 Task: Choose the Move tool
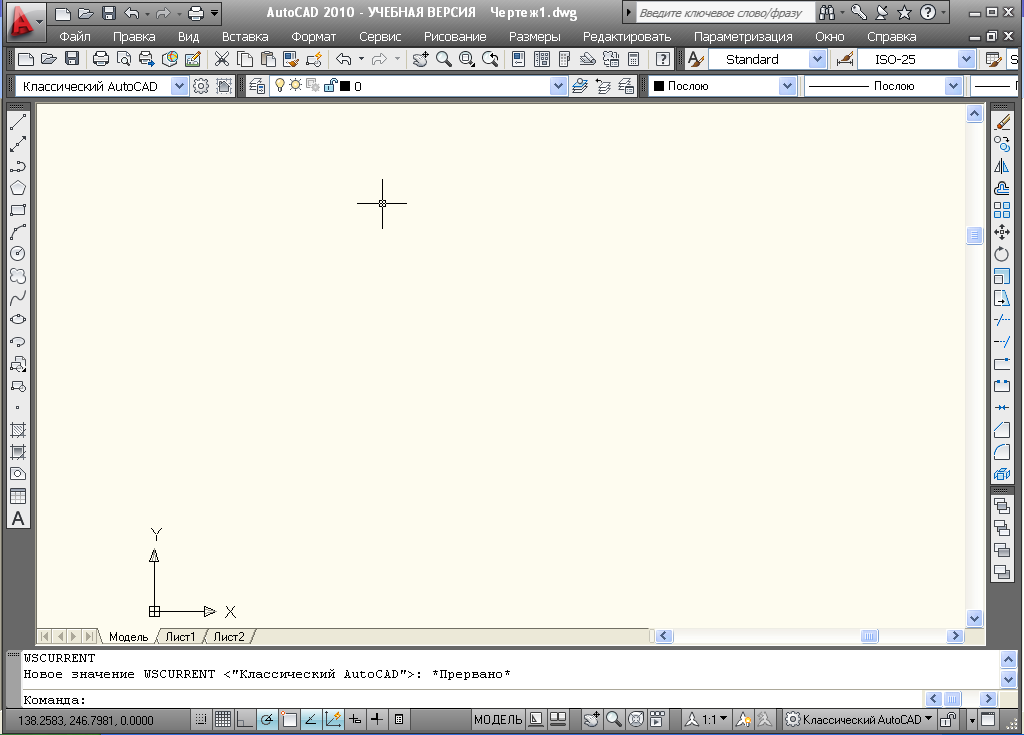click(1002, 232)
